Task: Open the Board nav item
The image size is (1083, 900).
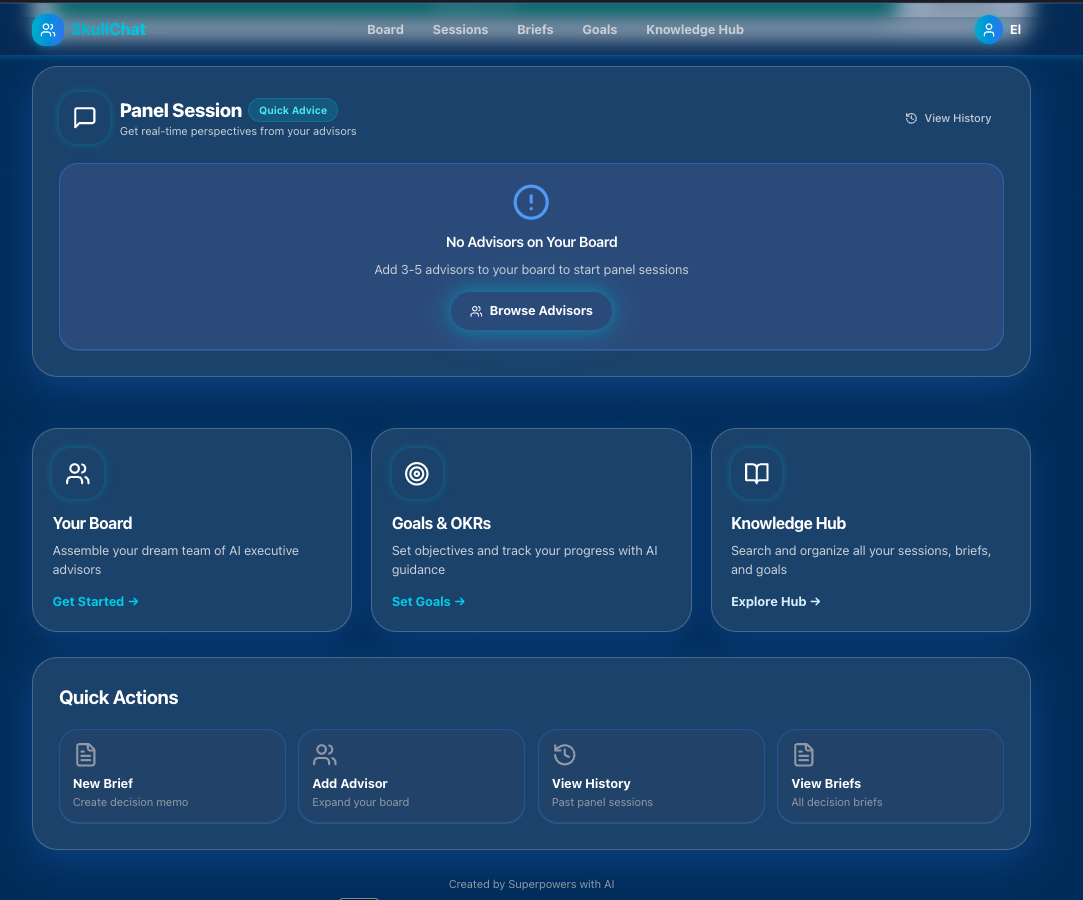Action: pyautogui.click(x=385, y=30)
